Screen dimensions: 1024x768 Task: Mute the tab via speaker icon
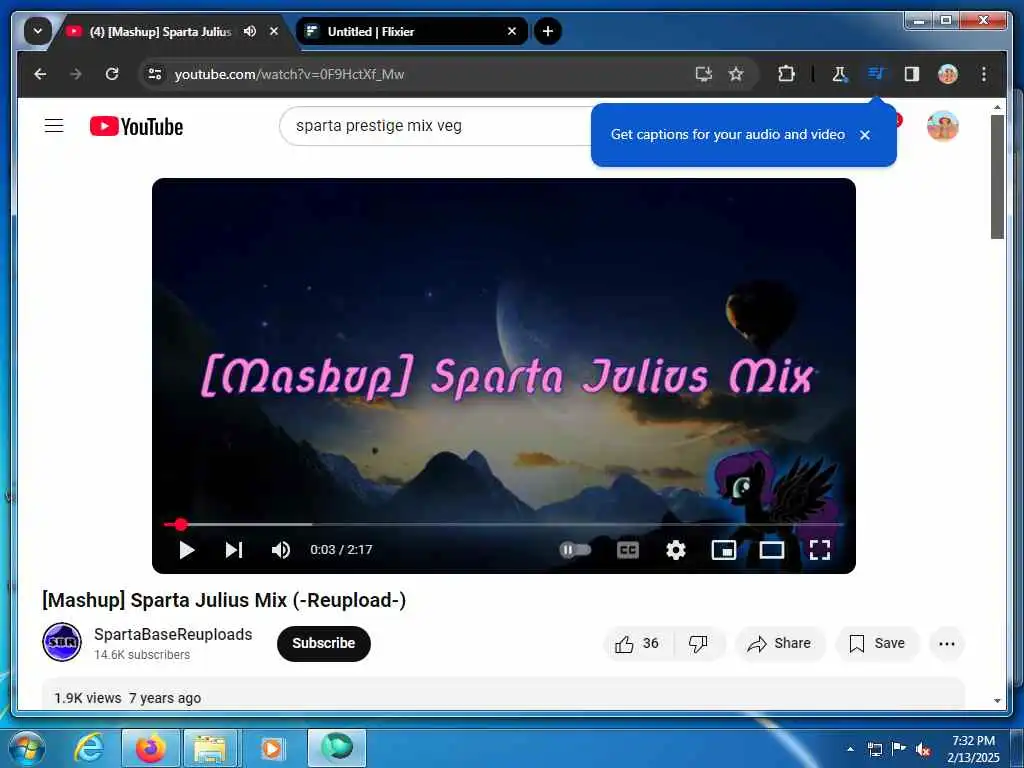pyautogui.click(x=249, y=31)
